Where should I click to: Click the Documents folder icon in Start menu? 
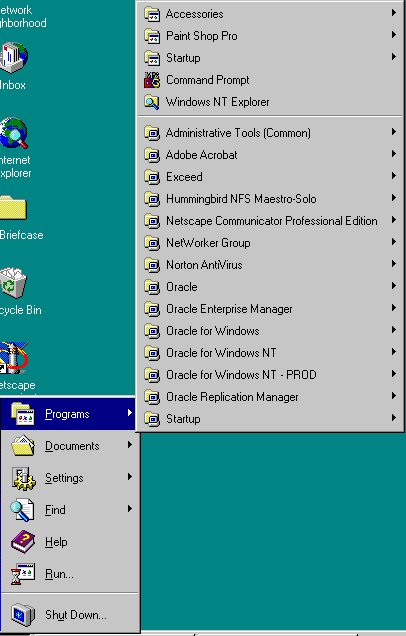[23, 446]
